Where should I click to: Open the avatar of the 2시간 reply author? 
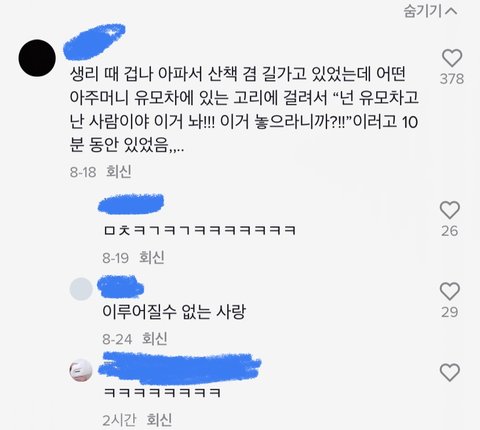(x=81, y=370)
